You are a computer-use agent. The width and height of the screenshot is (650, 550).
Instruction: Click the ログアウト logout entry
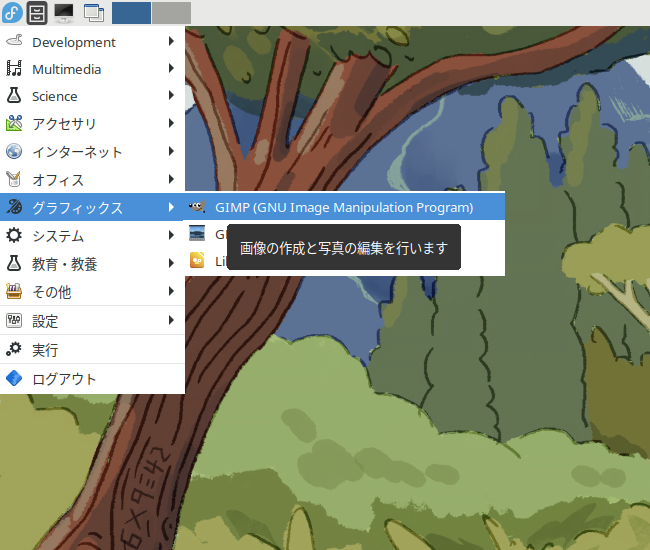click(x=92, y=378)
